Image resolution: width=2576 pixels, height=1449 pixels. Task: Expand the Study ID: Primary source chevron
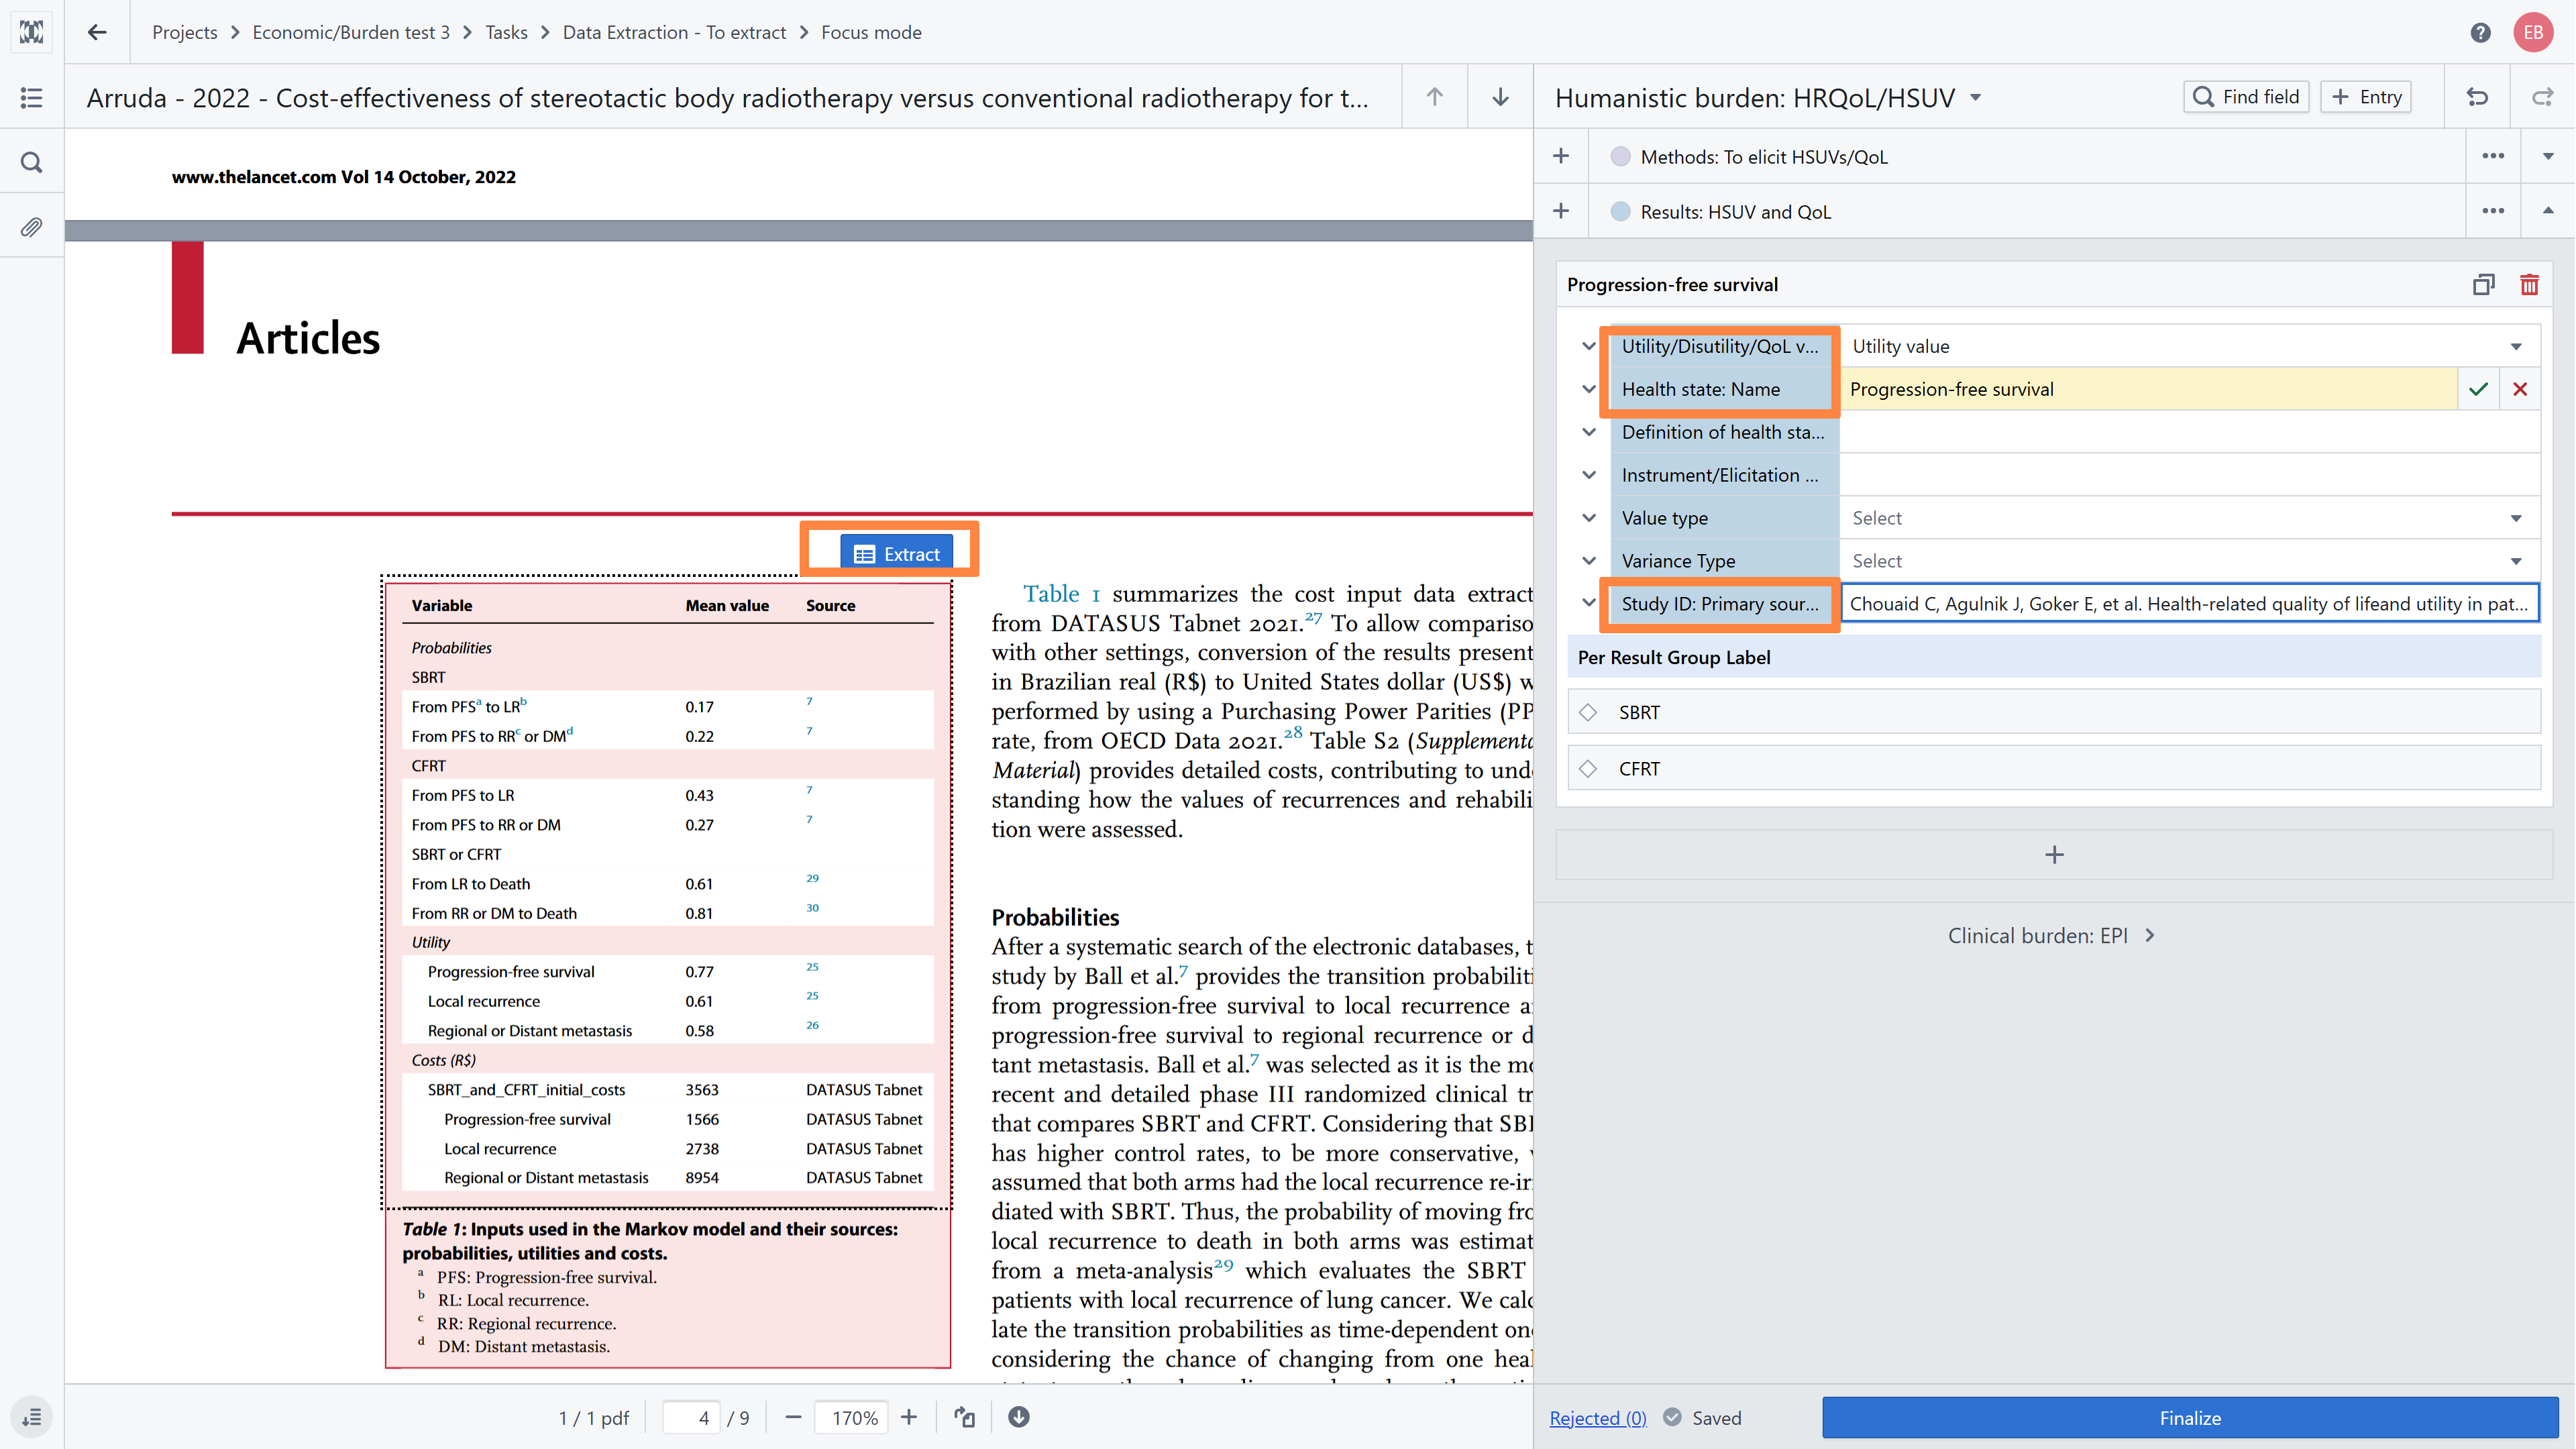(x=1589, y=603)
